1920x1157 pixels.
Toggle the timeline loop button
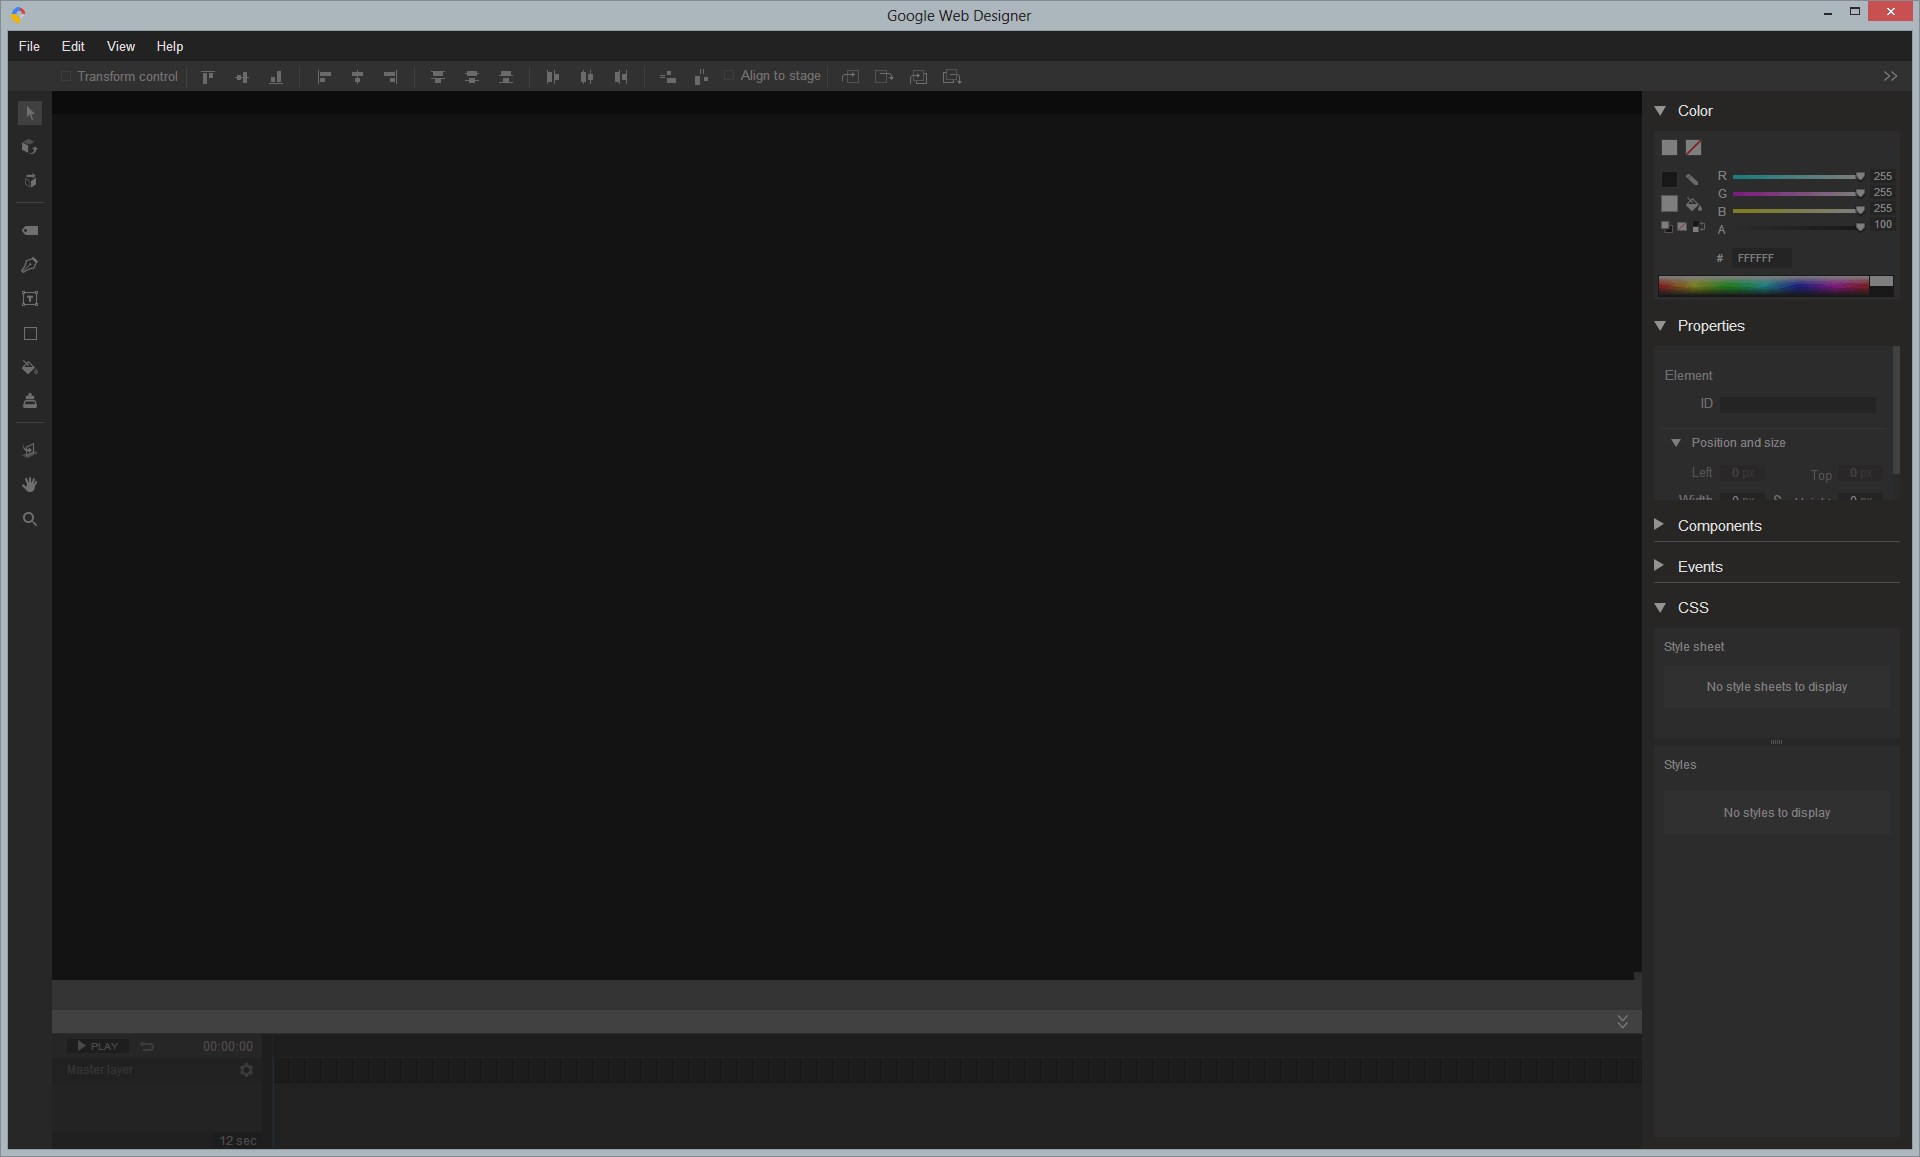pyautogui.click(x=147, y=1046)
